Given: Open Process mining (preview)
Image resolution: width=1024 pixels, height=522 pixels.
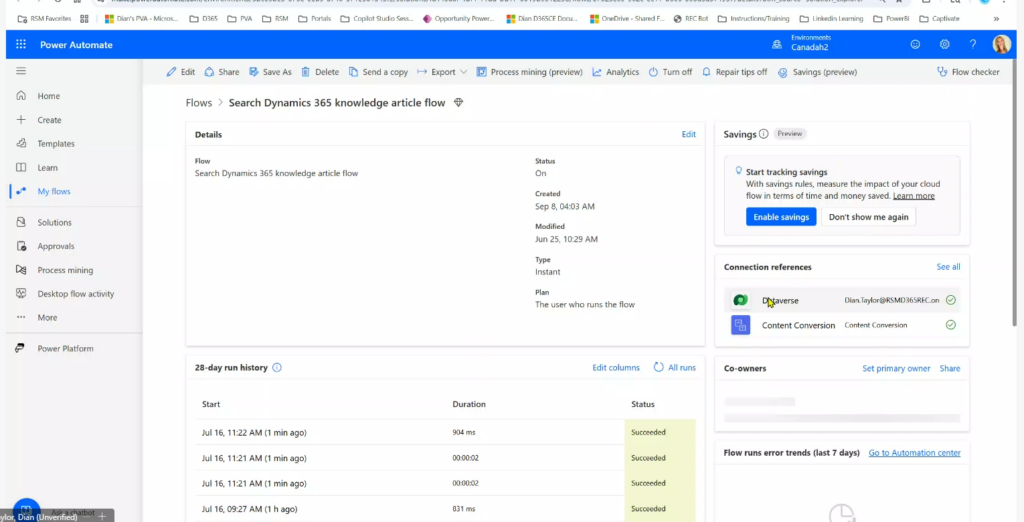Looking at the screenshot, I should pos(530,72).
